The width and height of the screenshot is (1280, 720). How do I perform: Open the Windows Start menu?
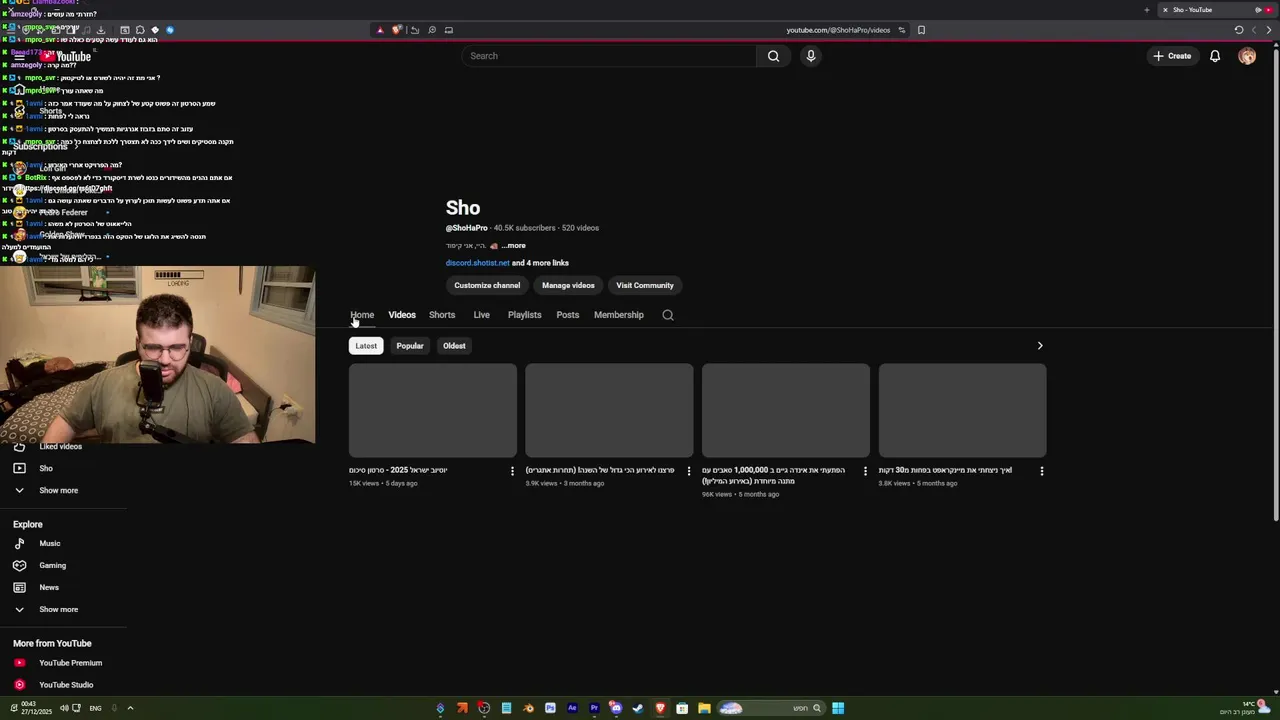pyautogui.click(x=838, y=708)
